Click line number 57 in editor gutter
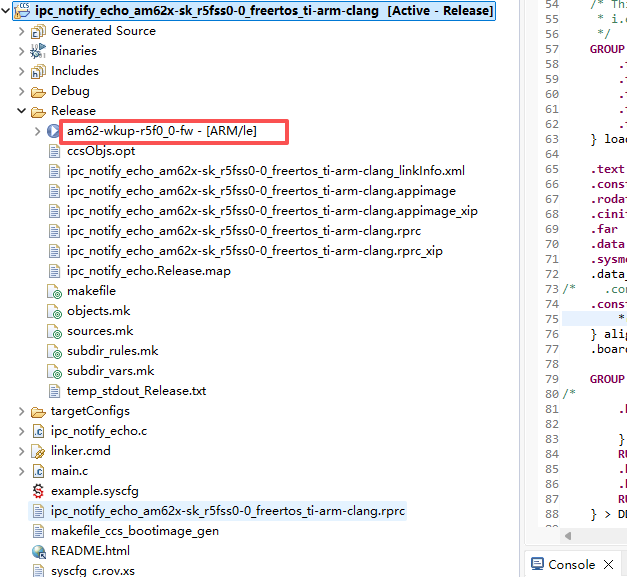627x577 pixels. [552, 50]
